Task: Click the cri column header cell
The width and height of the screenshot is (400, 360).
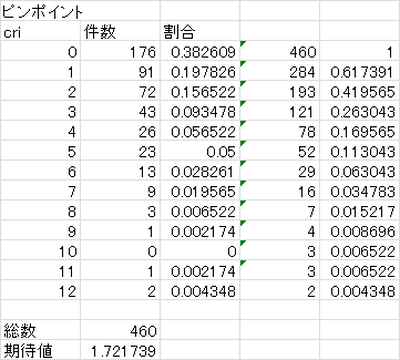Action: (40, 31)
